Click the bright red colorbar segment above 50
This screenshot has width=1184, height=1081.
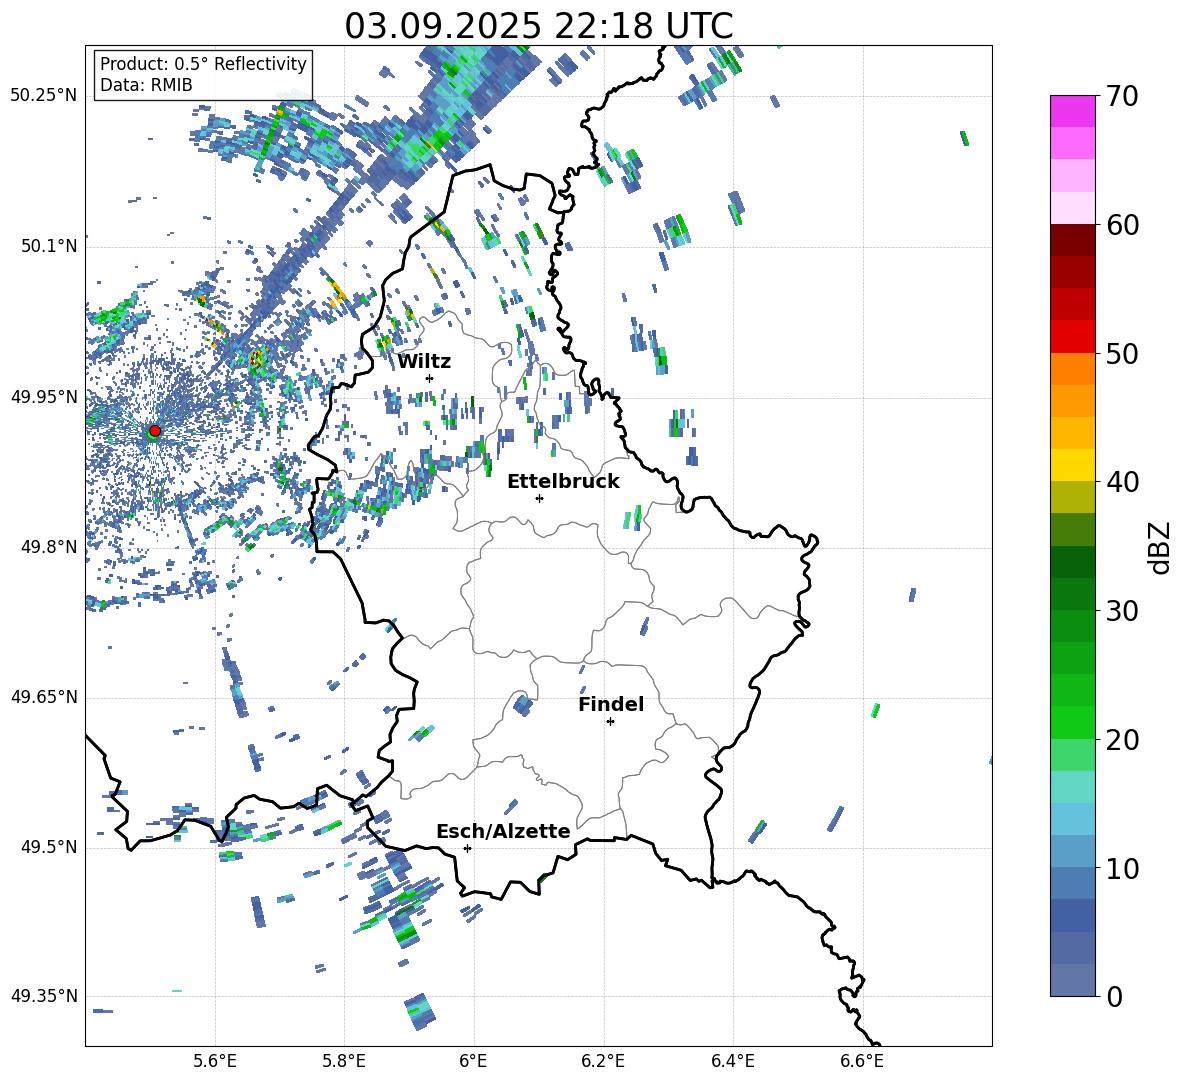tap(1072, 337)
